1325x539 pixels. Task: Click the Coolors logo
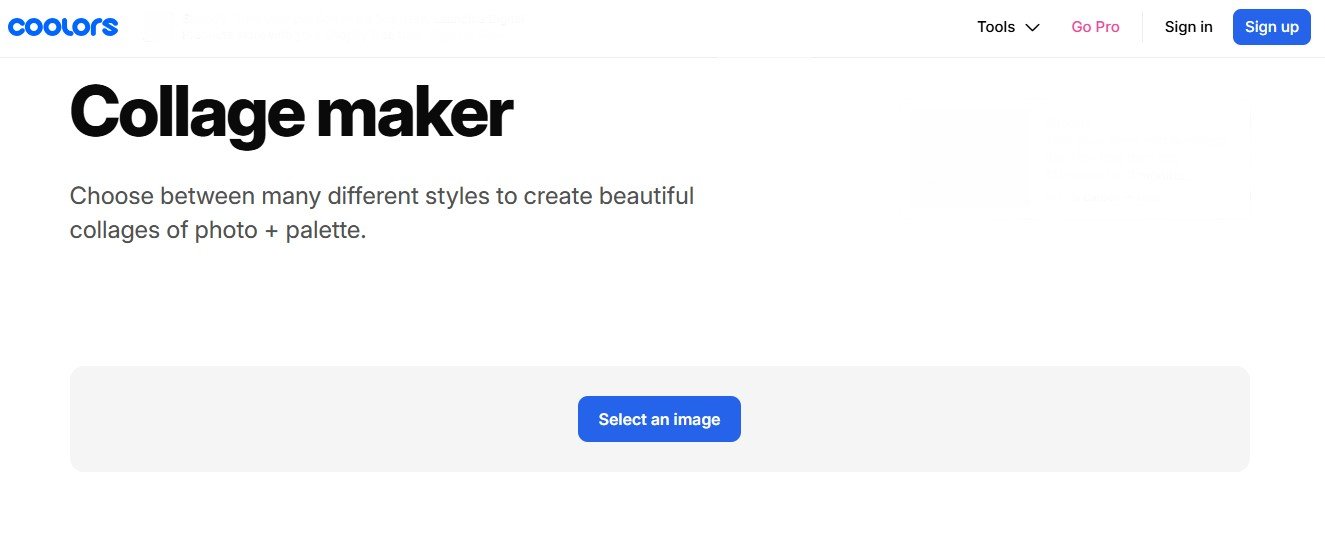click(63, 27)
